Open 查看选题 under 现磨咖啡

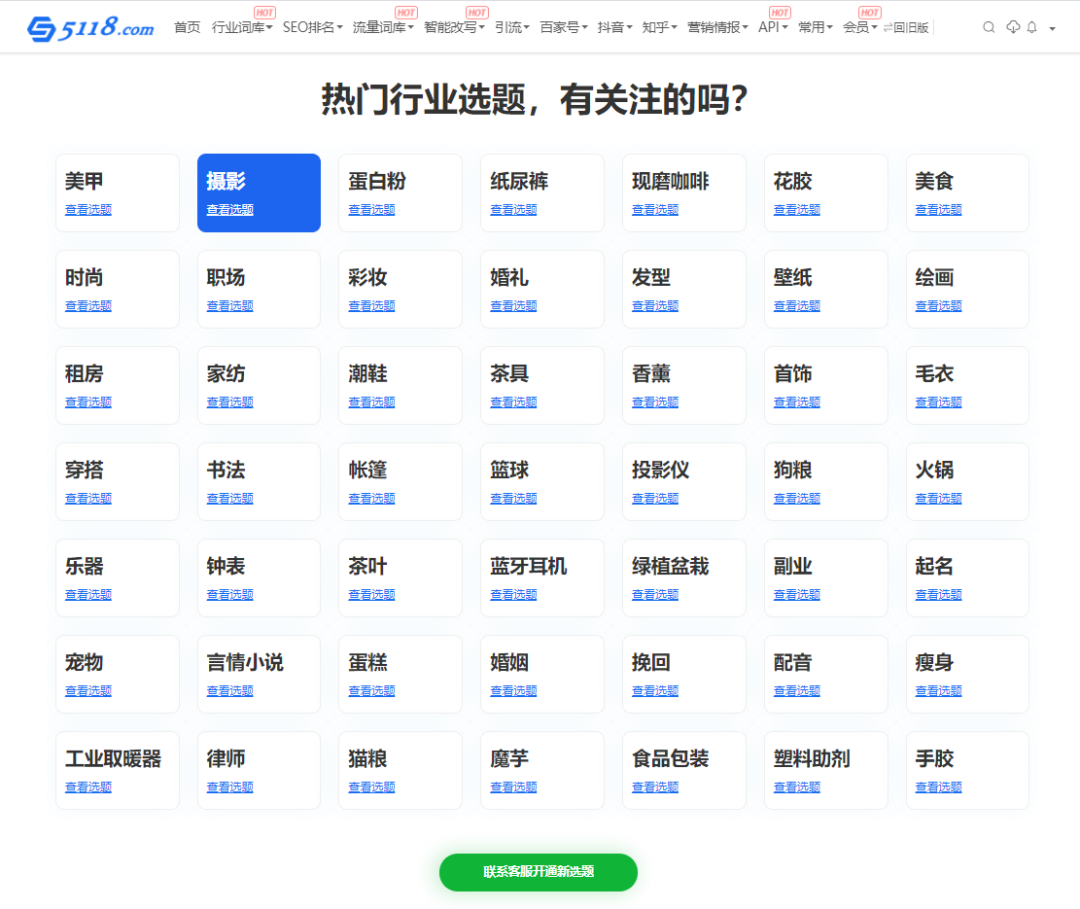[655, 209]
